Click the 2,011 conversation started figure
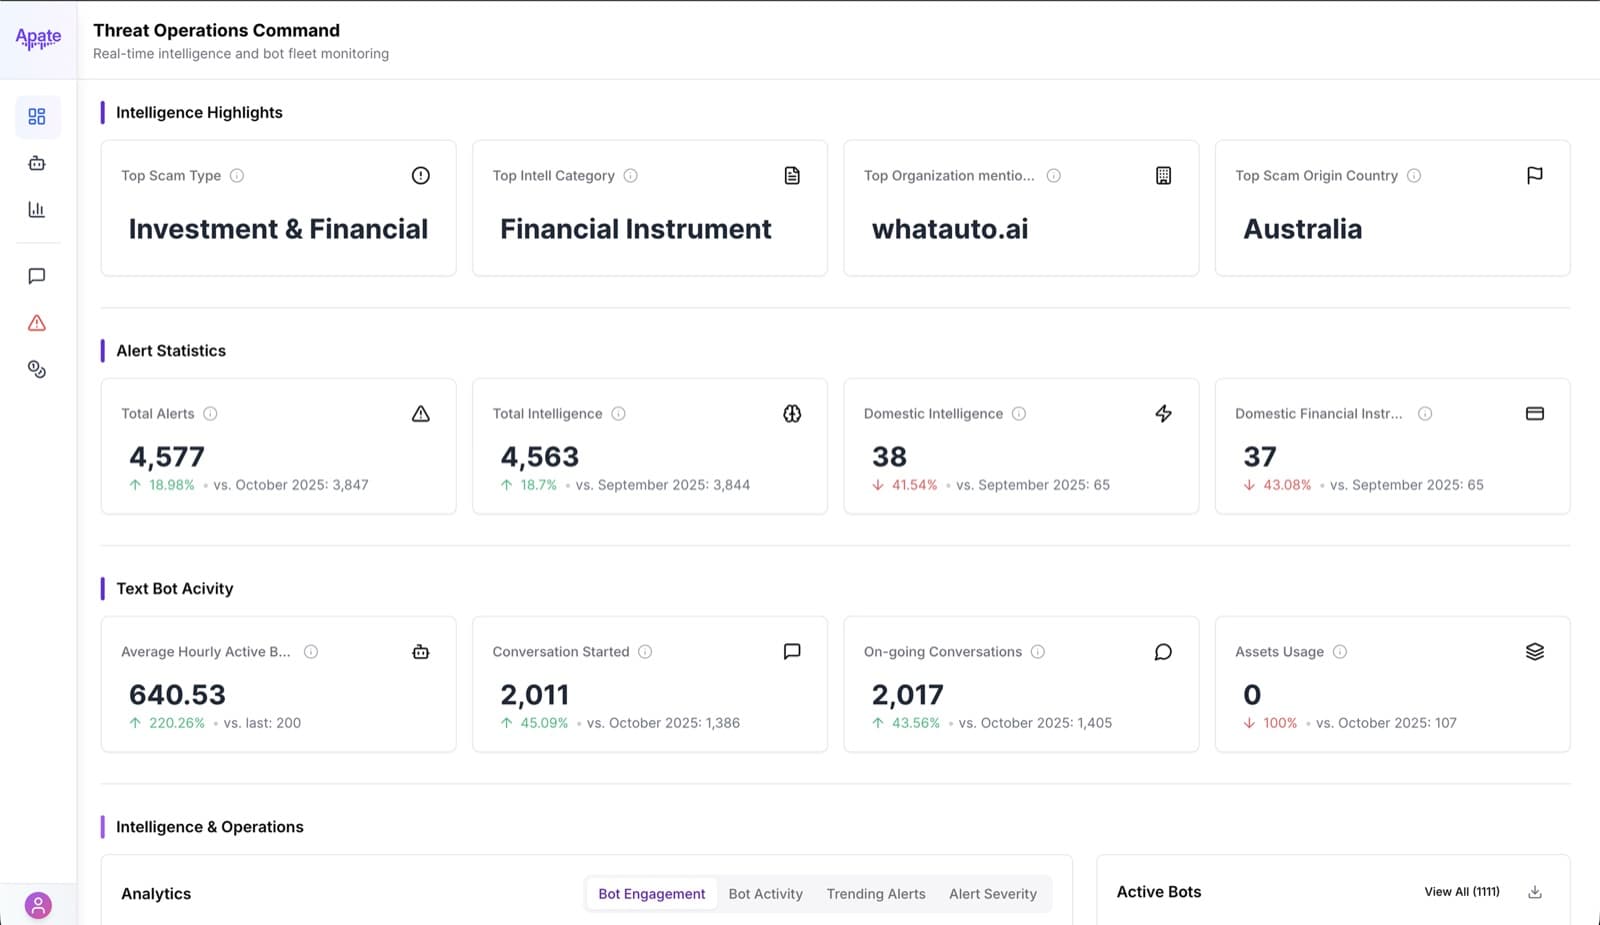Image resolution: width=1600 pixels, height=925 pixels. [535, 695]
